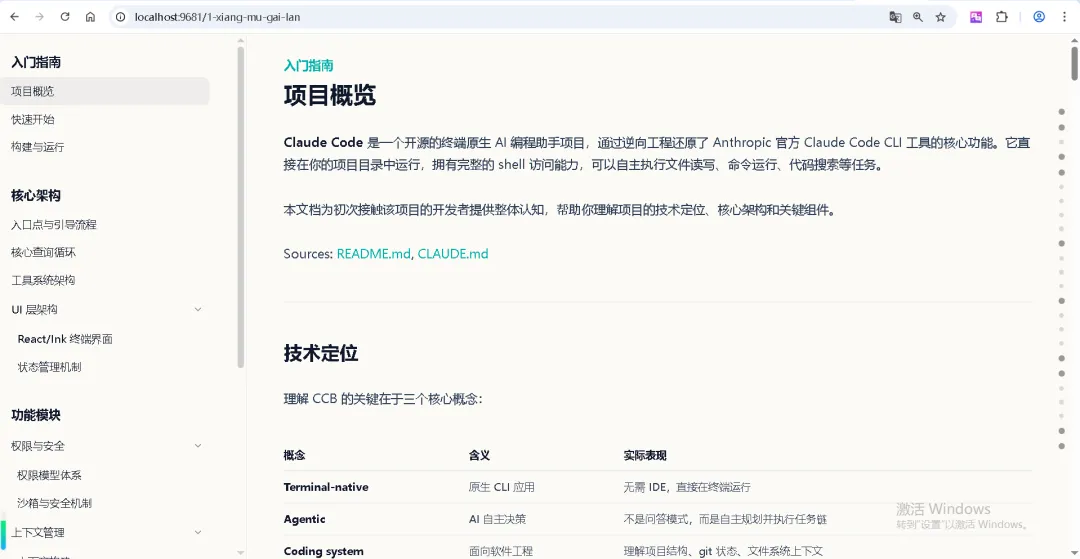Click the README.md source link
This screenshot has width=1080, height=559.
point(374,253)
